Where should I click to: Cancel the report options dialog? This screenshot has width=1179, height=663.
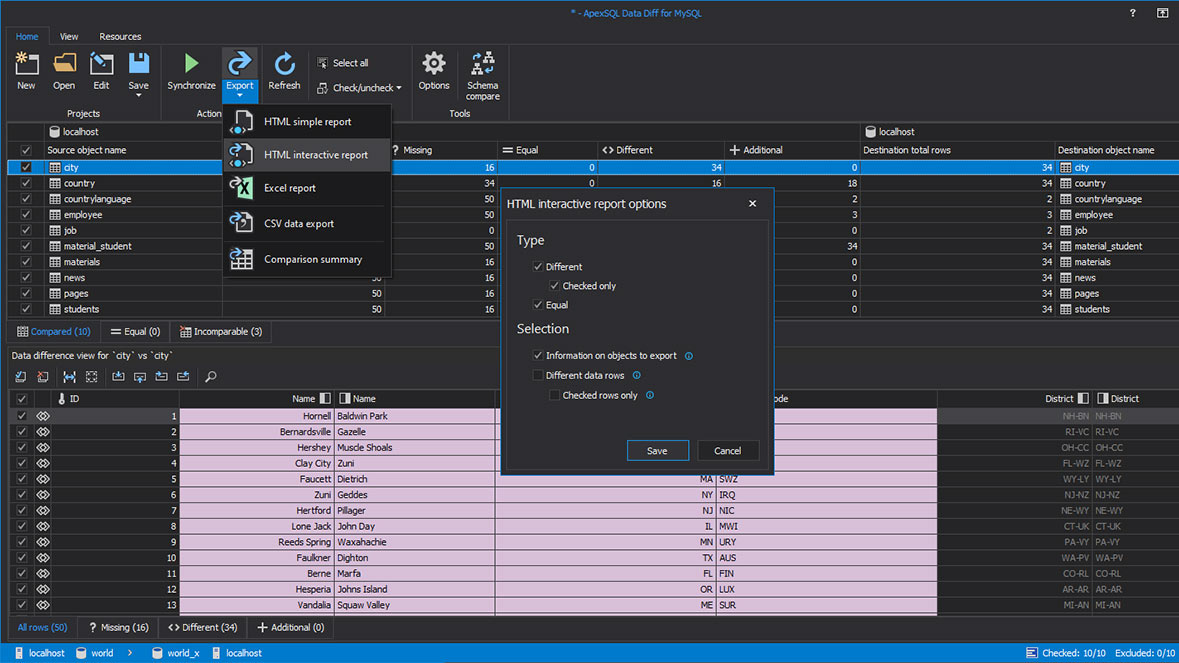728,450
